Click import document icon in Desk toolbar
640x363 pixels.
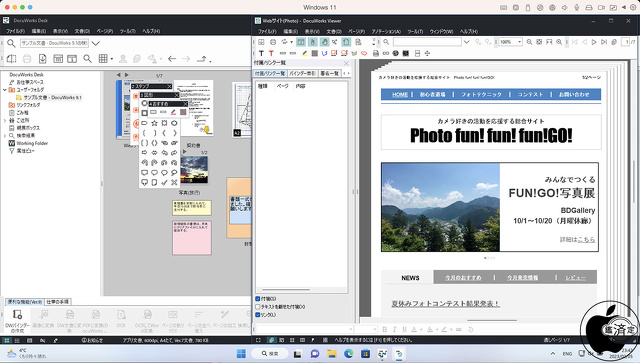(x=42, y=59)
